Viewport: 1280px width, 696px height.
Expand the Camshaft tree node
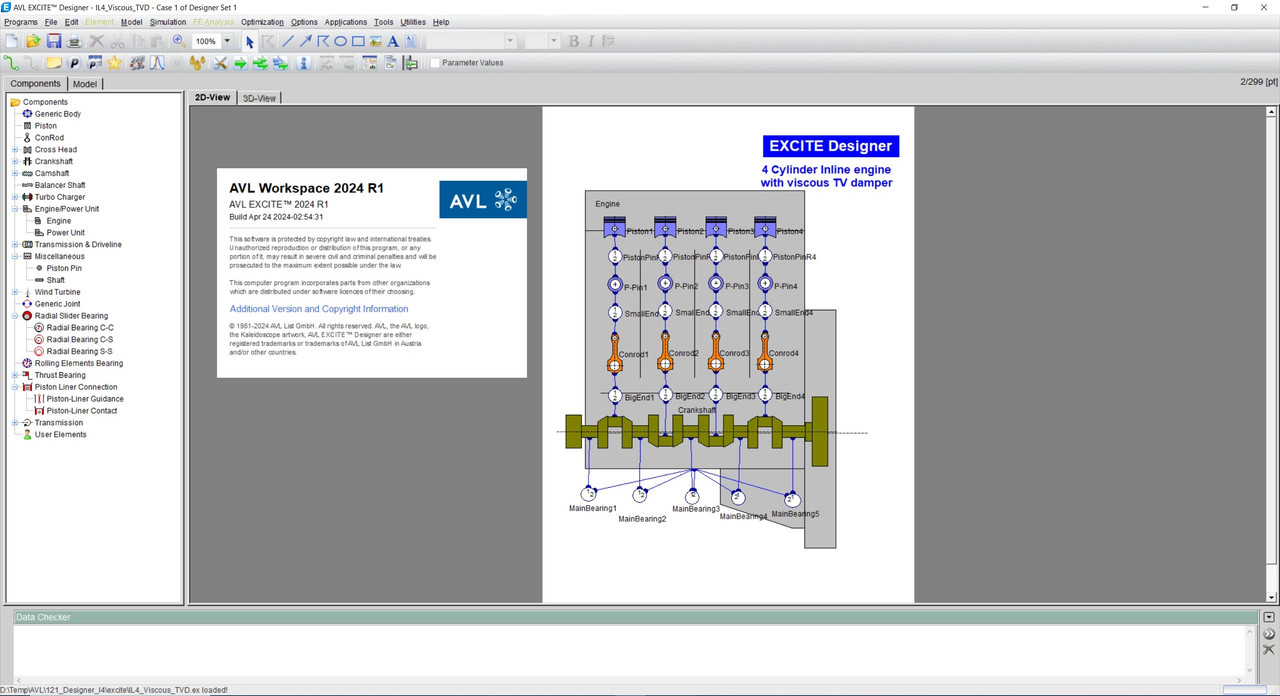[x=15, y=173]
